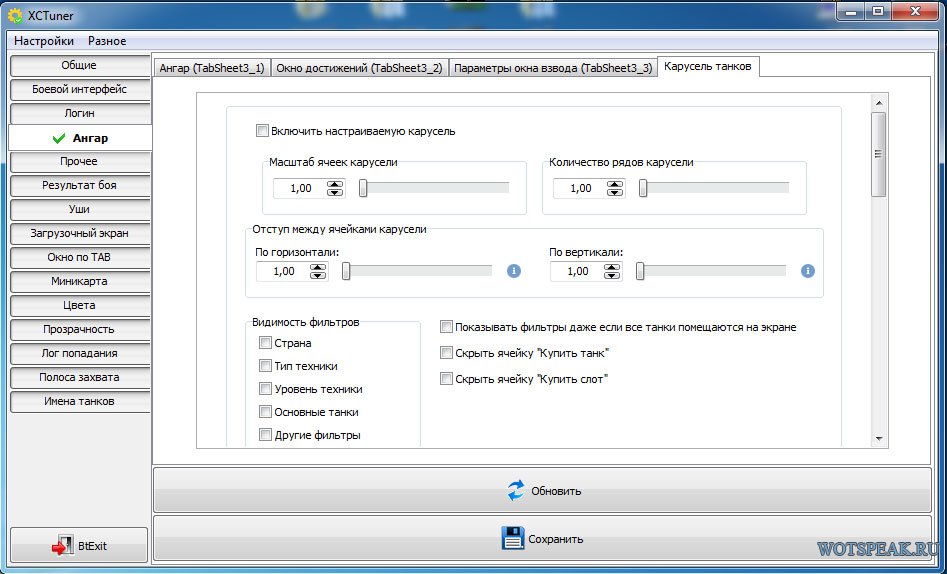Screen dimensions: 947x574
Task: Check Скрыть ячейку "Купить танк" option
Action: click(x=447, y=353)
